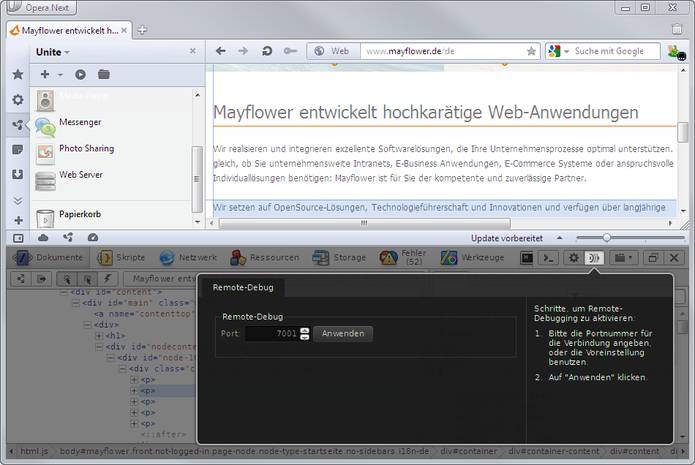
Task: Bookmark page with address bar star
Action: [x=531, y=51]
